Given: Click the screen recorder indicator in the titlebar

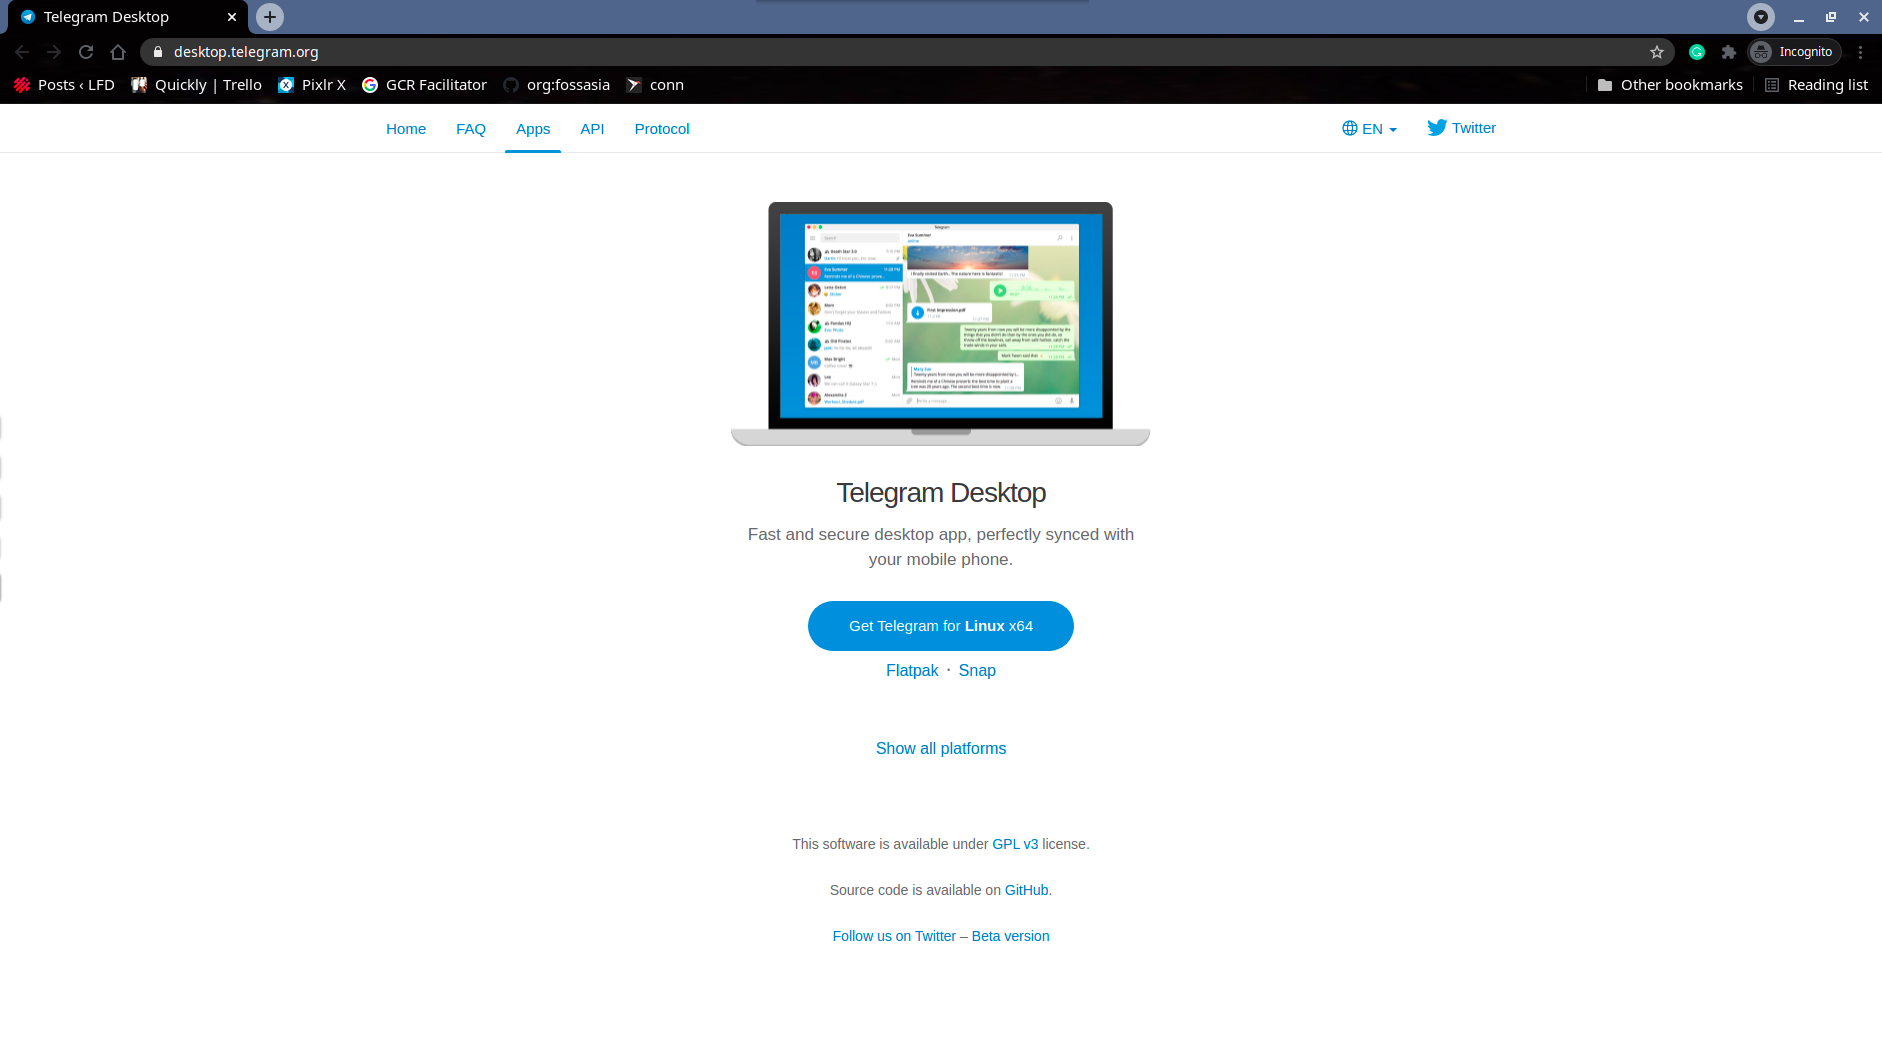Looking at the screenshot, I should 1760,16.
